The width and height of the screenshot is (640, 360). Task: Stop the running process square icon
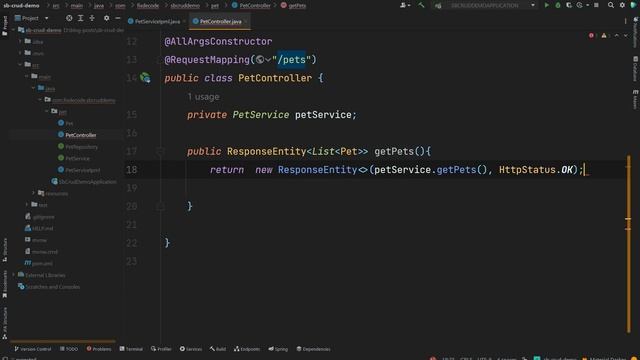pyautogui.click(x=596, y=5)
